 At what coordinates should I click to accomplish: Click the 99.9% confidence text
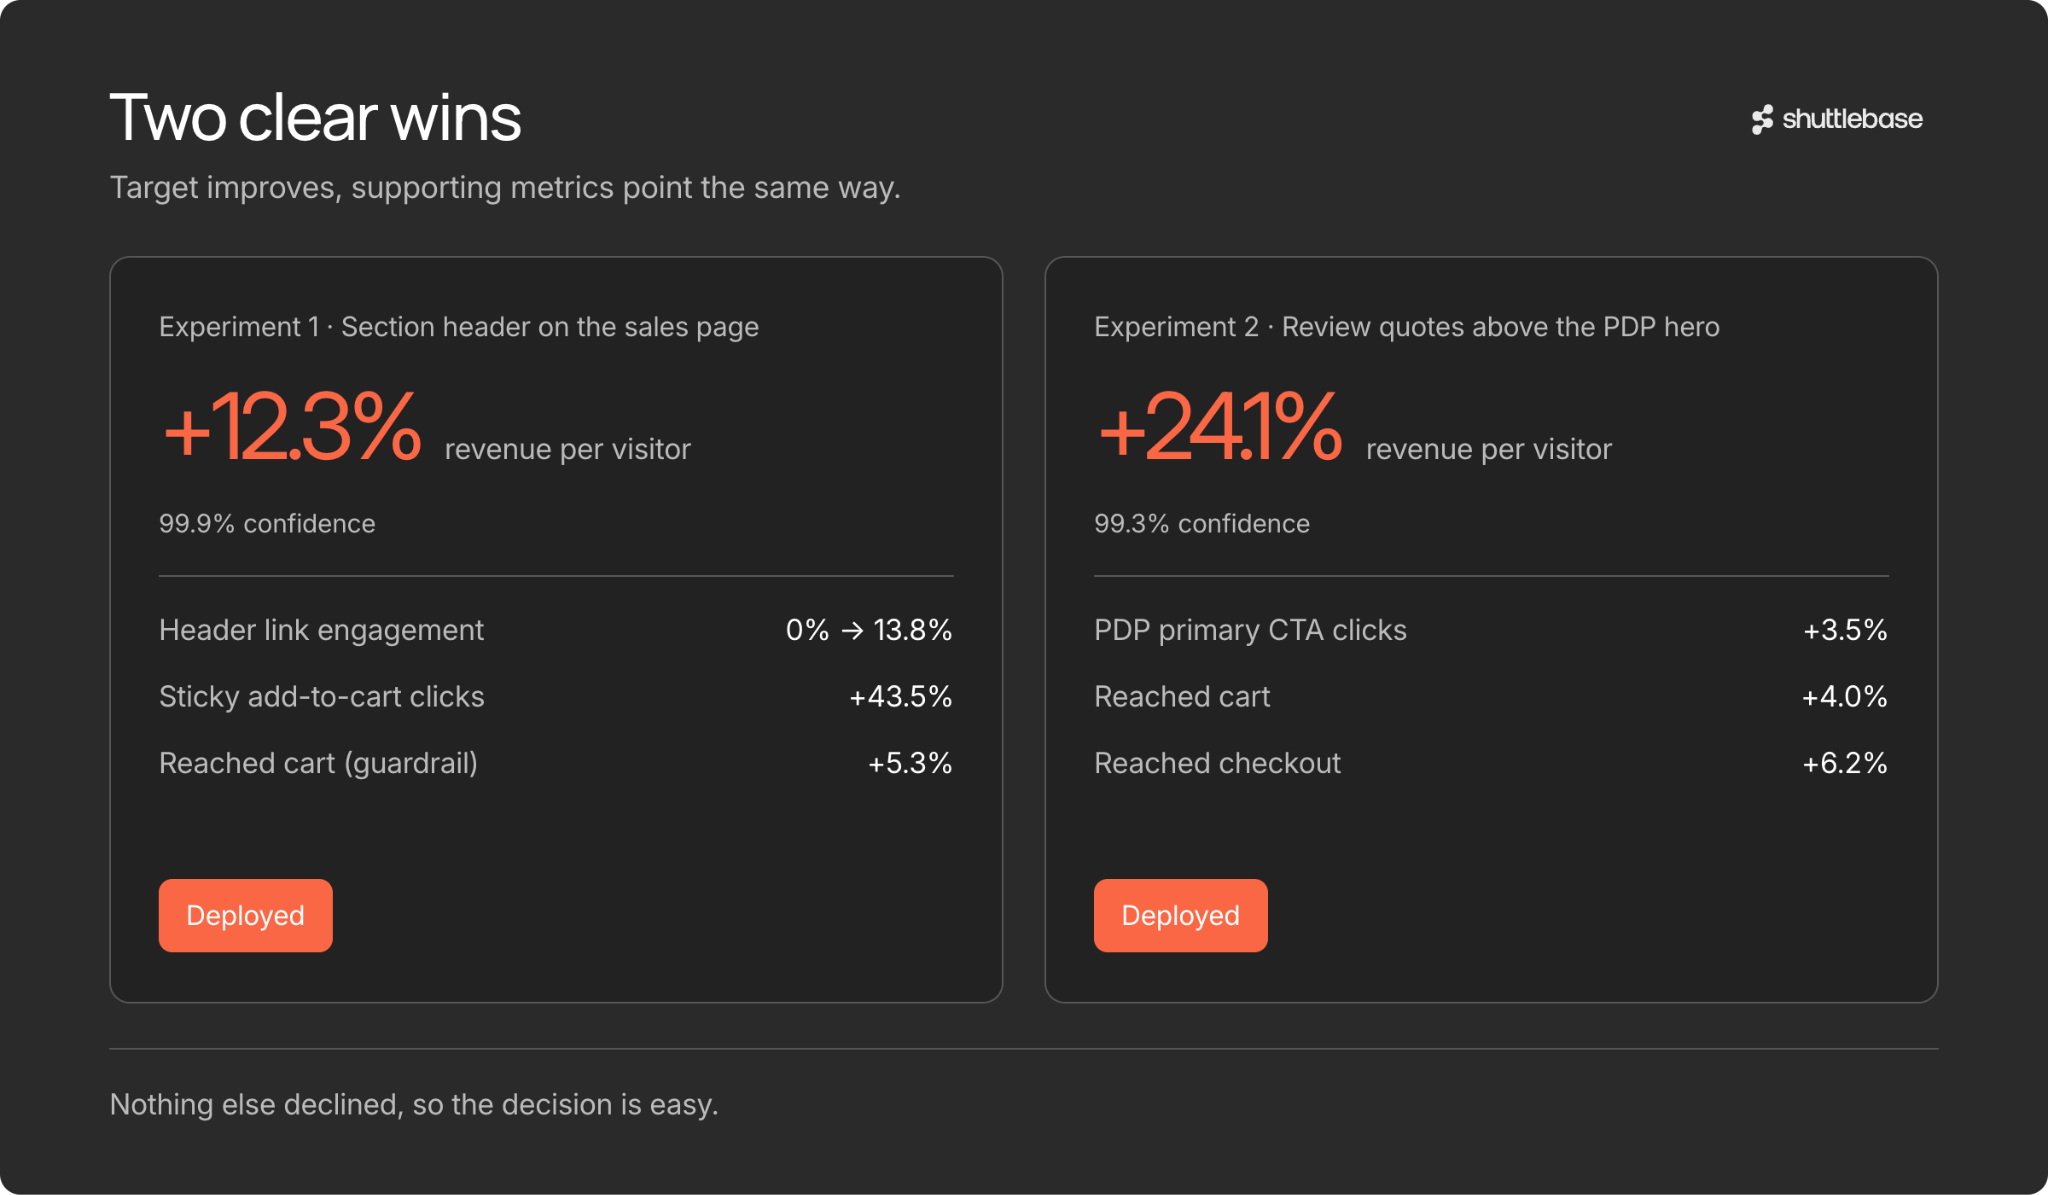point(267,524)
